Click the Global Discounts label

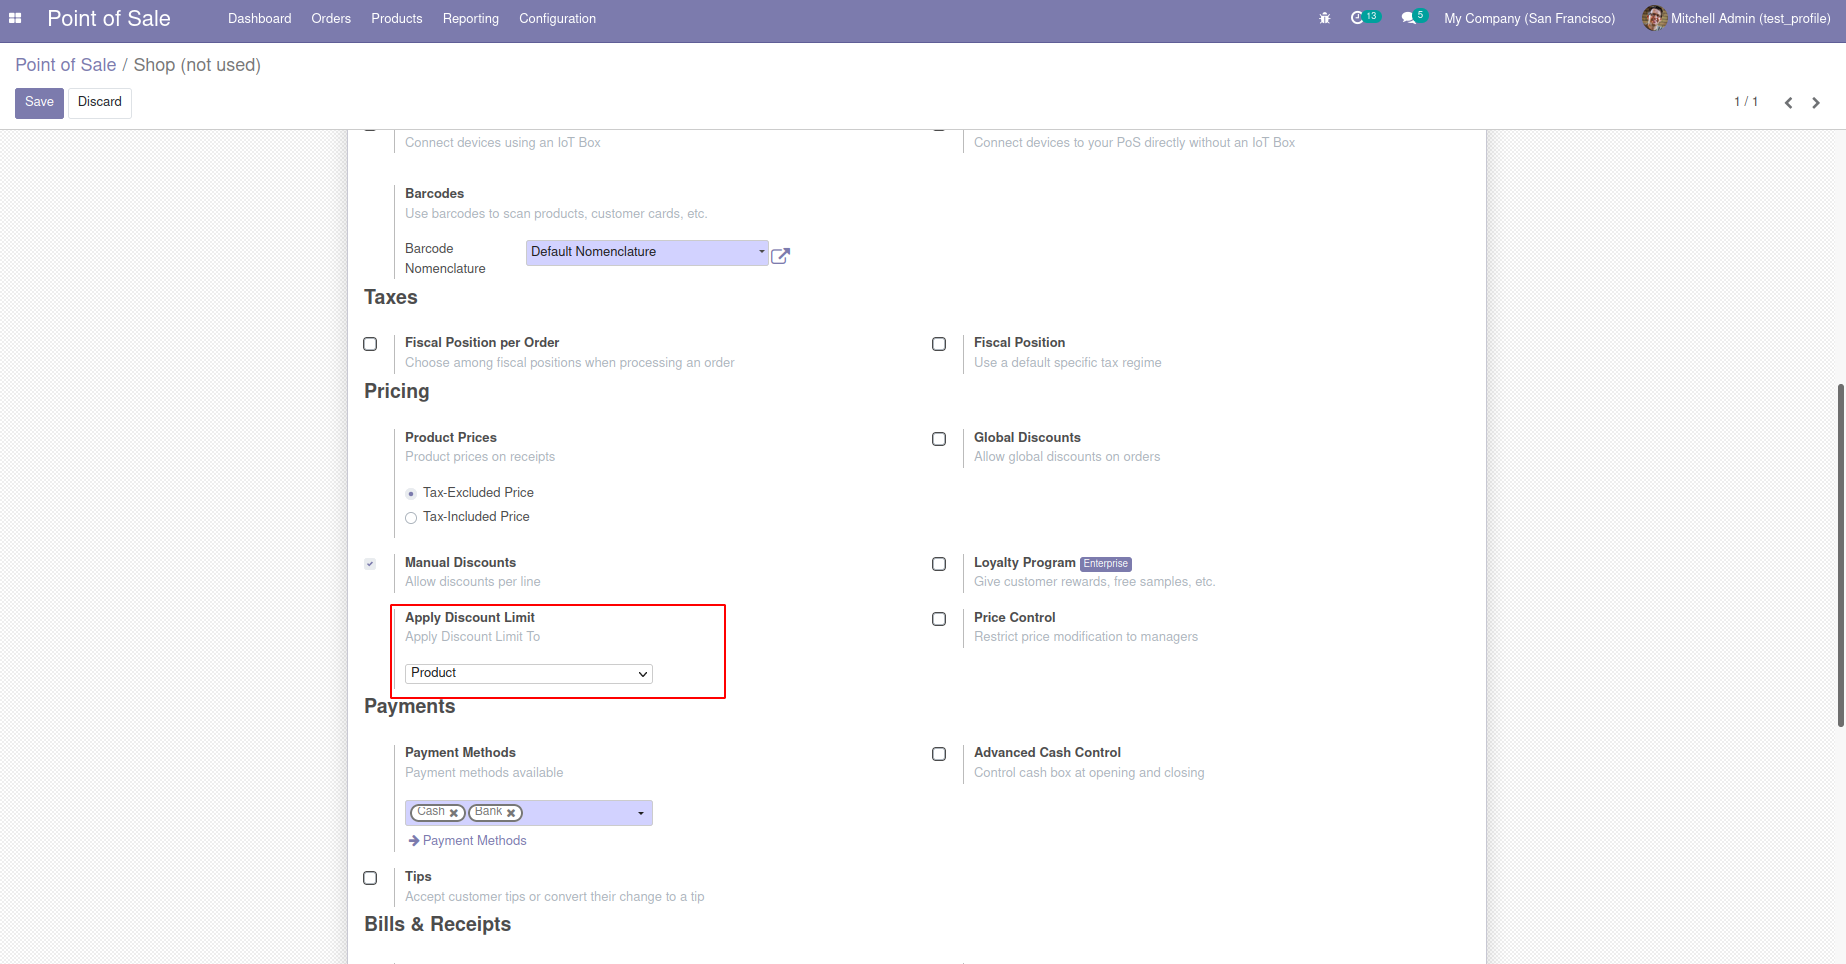pyautogui.click(x=1027, y=438)
